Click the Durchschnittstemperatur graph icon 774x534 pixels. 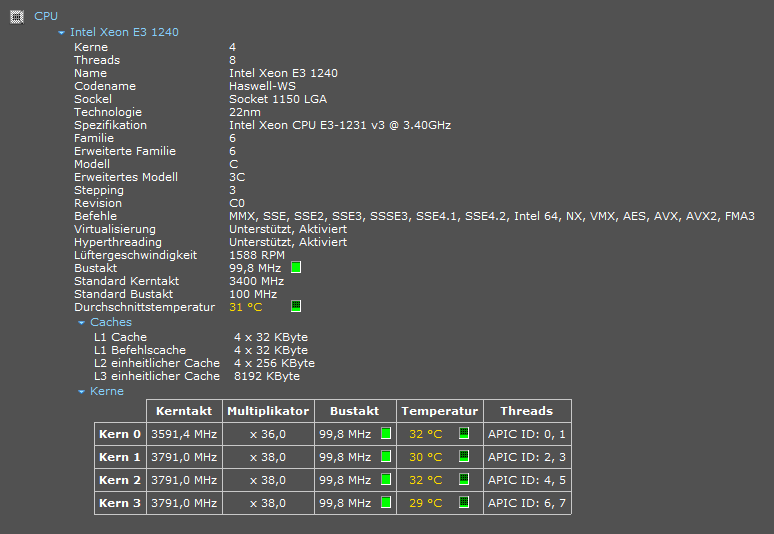coord(296,306)
